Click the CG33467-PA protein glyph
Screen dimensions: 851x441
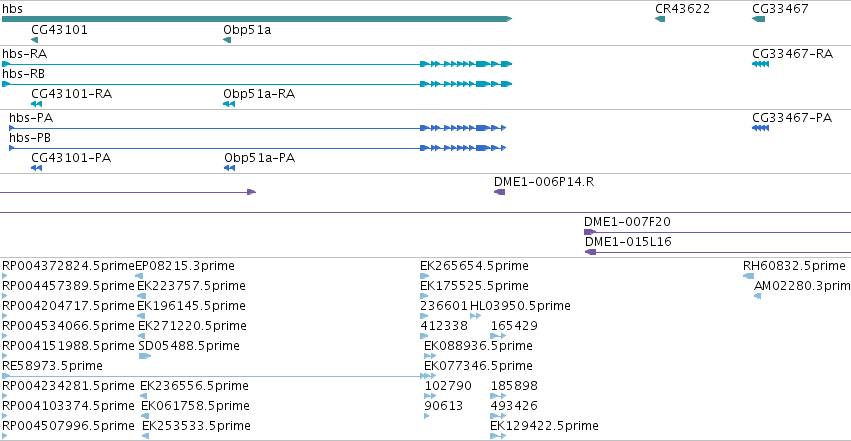pyautogui.click(x=760, y=128)
